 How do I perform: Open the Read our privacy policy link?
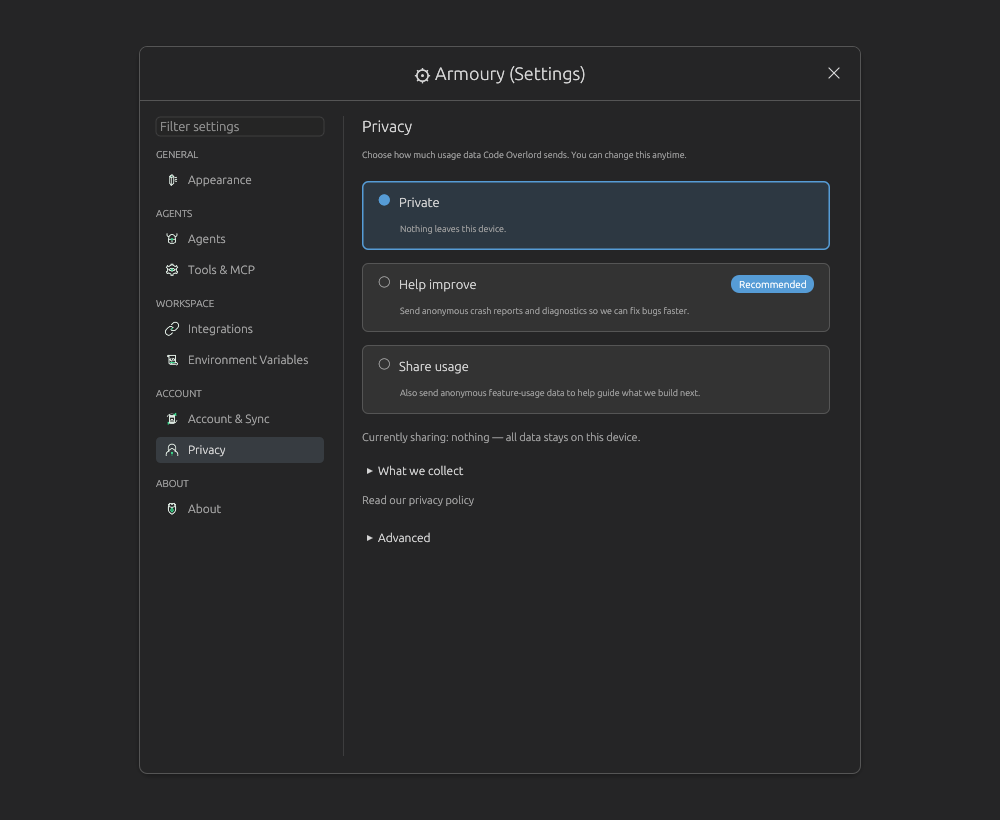[418, 501]
